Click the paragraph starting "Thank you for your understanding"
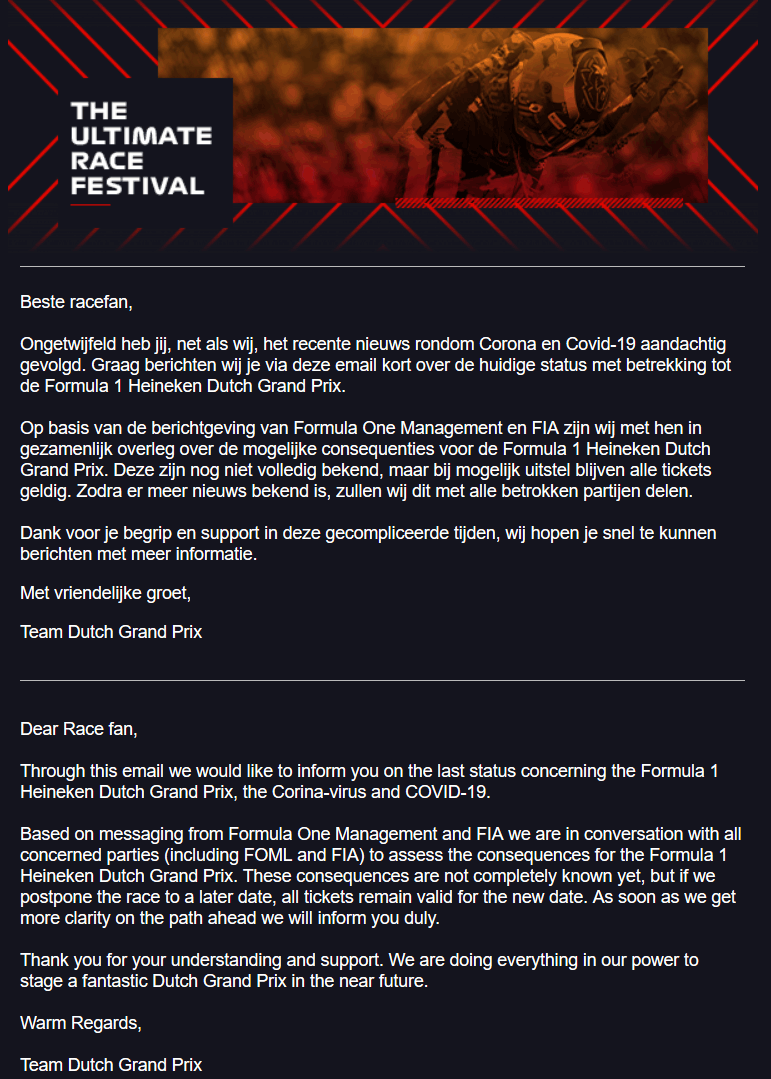This screenshot has height=1079, width=771. coord(360,969)
